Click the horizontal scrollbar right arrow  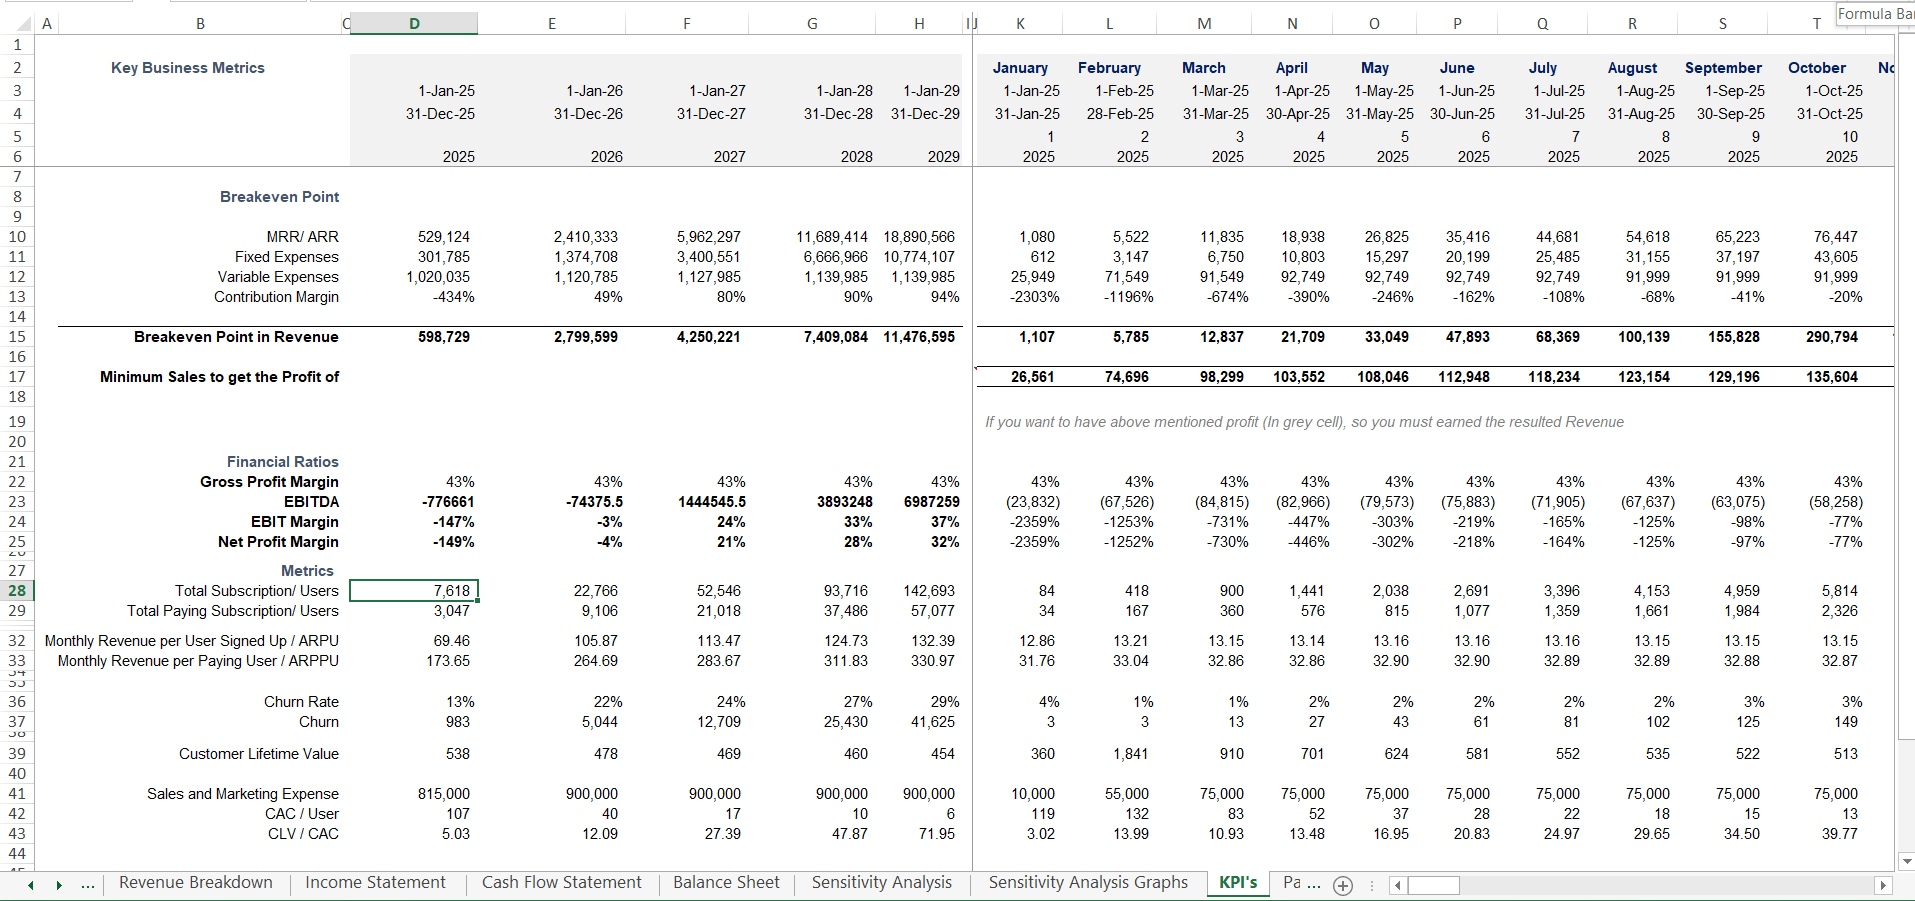[x=1883, y=885]
